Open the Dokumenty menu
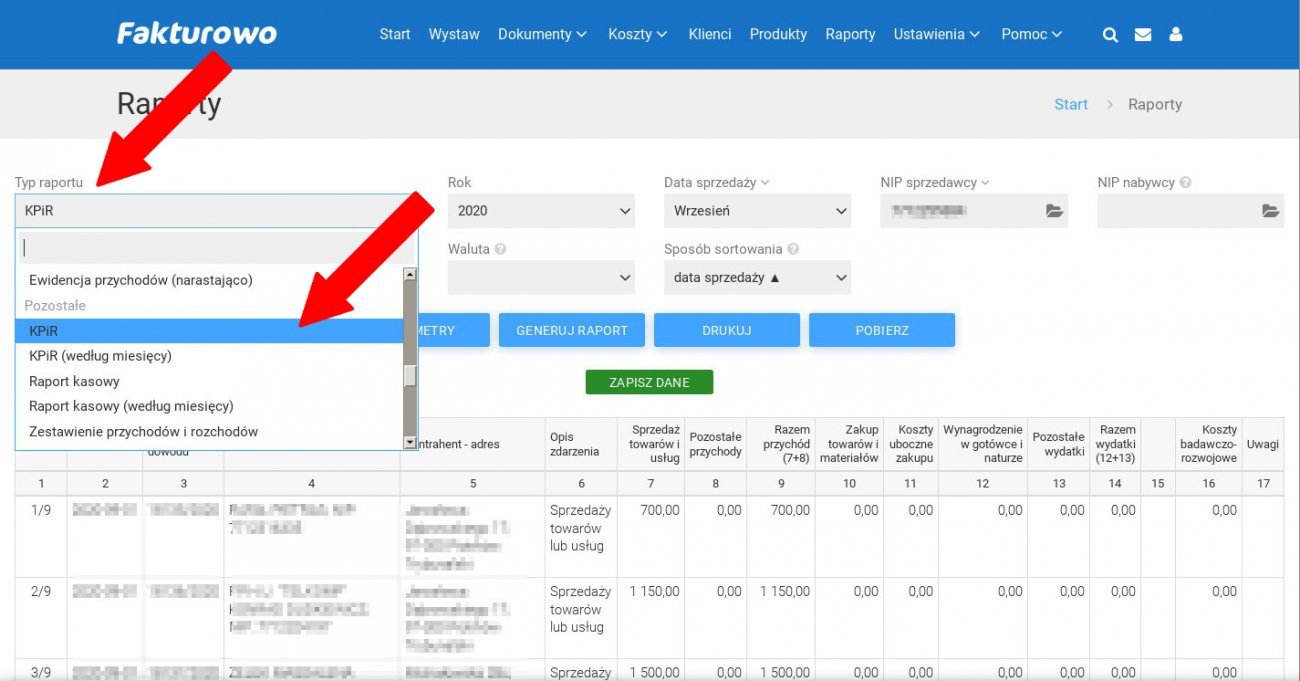This screenshot has height=681, width=1300. pyautogui.click(x=542, y=34)
